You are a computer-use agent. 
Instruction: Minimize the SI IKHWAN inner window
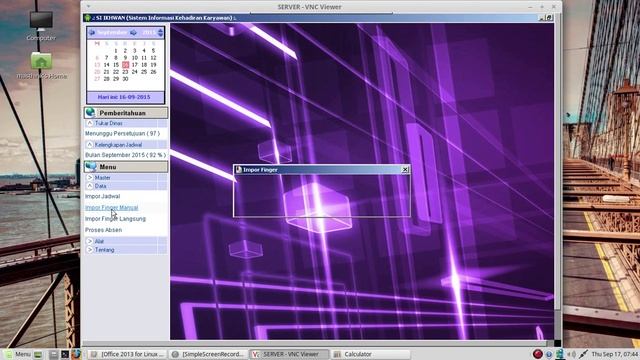tap(541, 18)
